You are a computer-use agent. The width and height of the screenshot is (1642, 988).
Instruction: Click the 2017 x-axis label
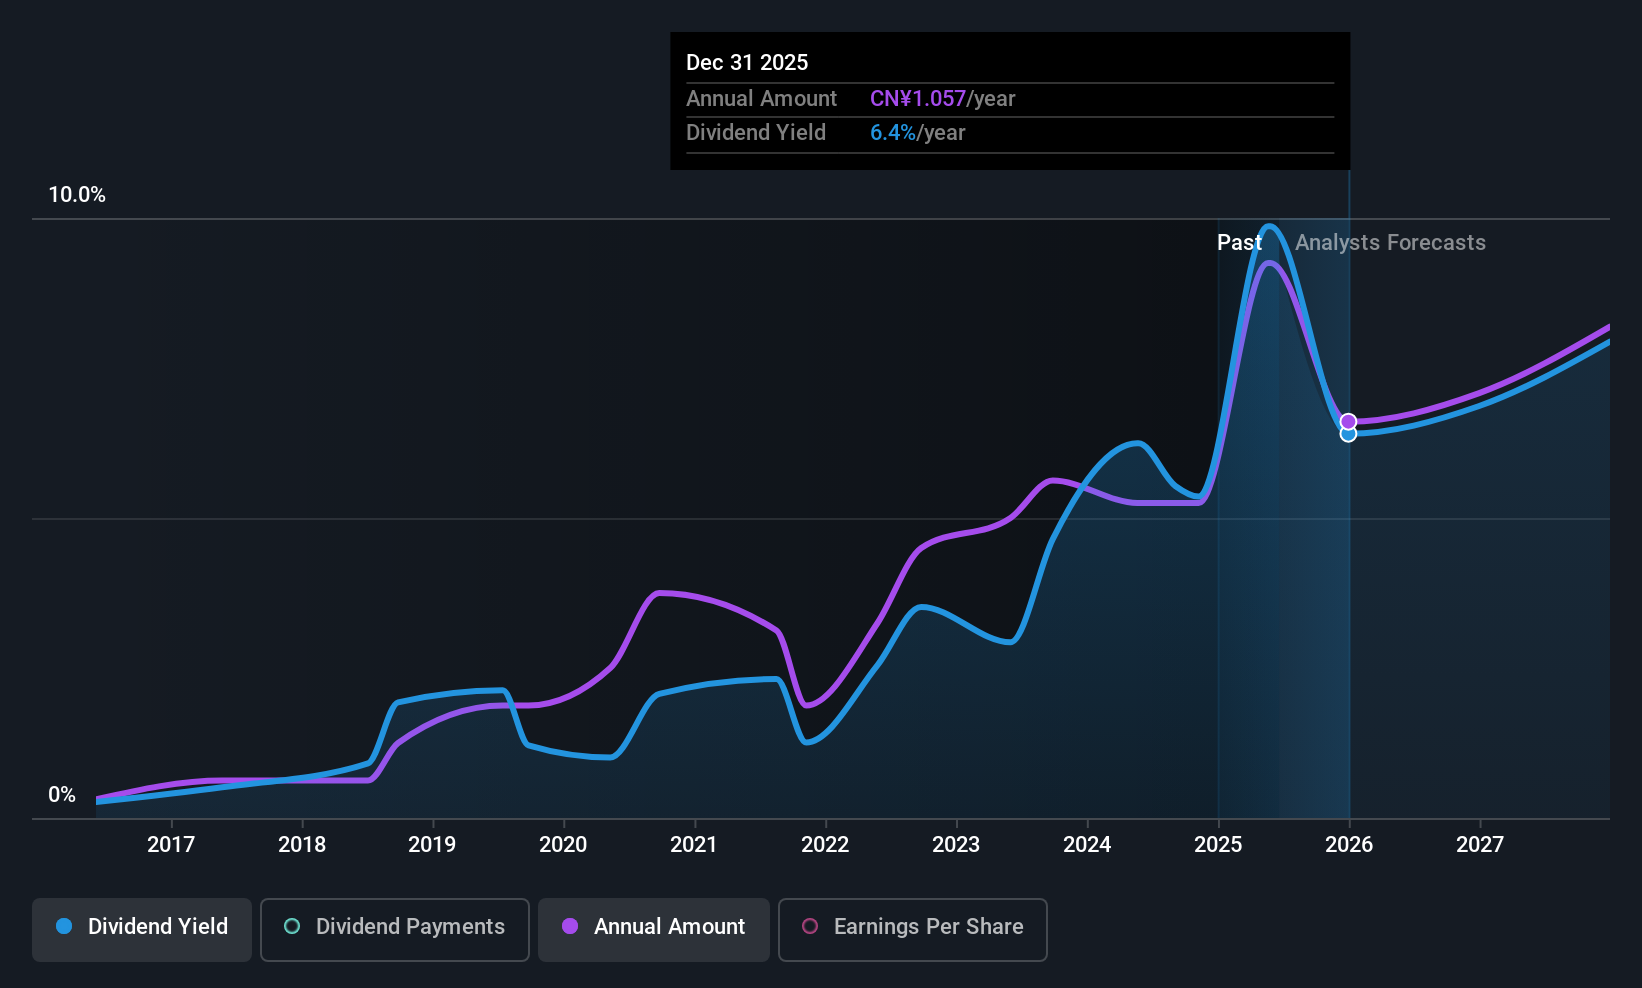[171, 844]
